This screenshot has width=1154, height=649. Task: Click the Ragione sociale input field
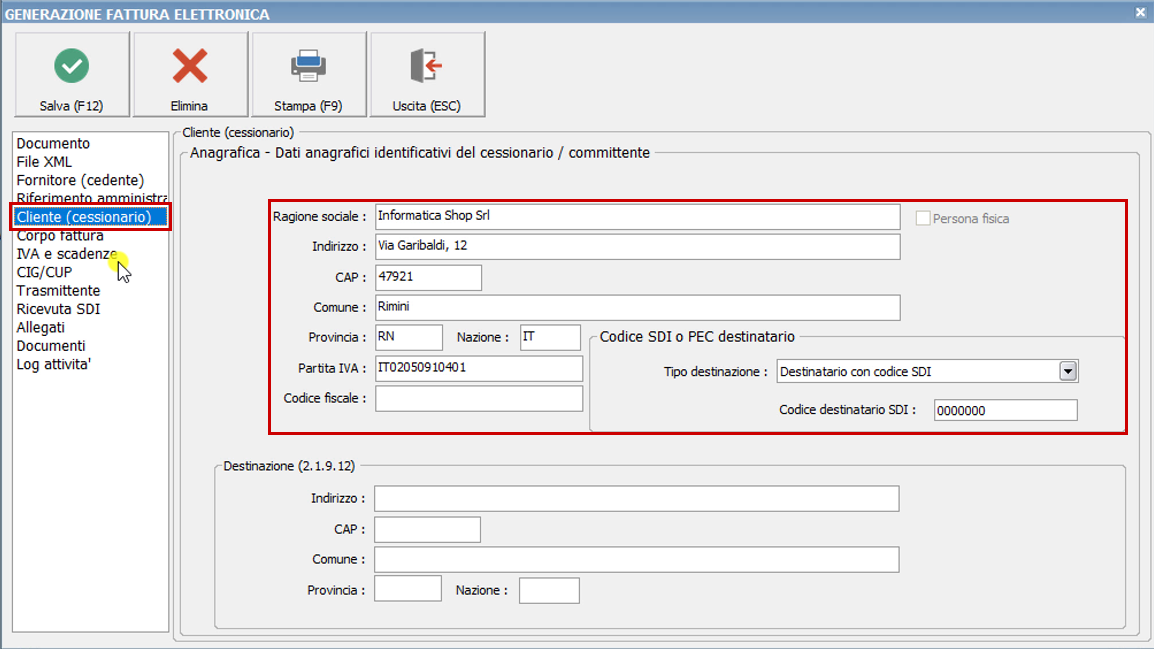click(x=635, y=216)
